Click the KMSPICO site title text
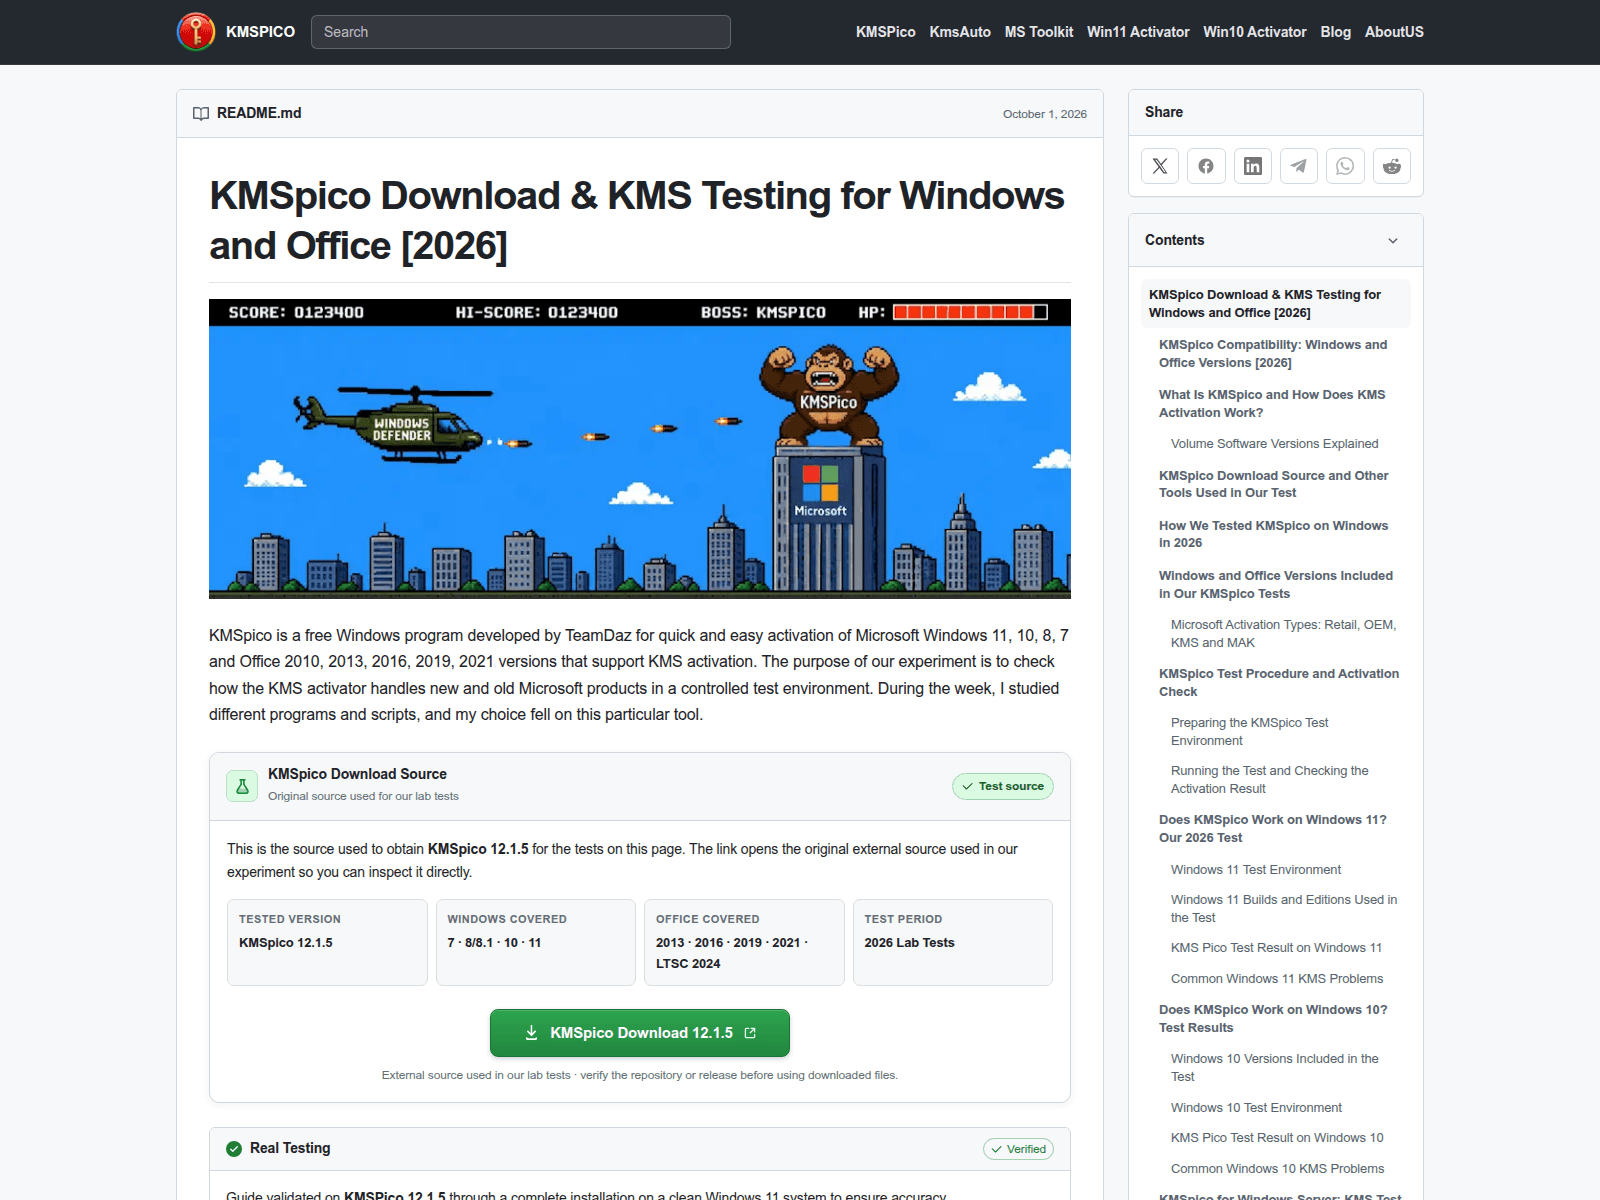This screenshot has width=1600, height=1200. click(260, 32)
